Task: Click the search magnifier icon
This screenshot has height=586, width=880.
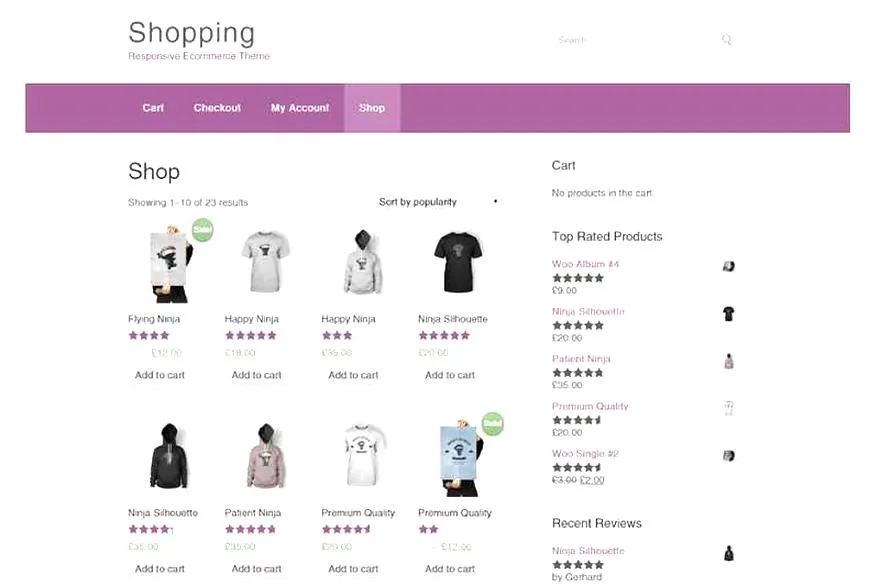Action: click(727, 40)
